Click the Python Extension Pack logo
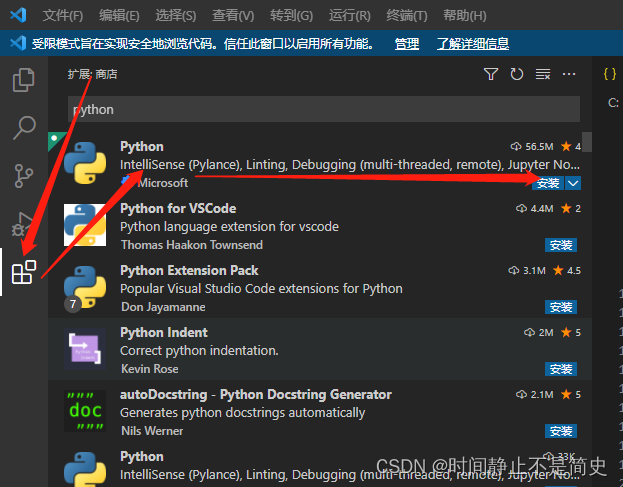This screenshot has width=623, height=487. (85, 287)
